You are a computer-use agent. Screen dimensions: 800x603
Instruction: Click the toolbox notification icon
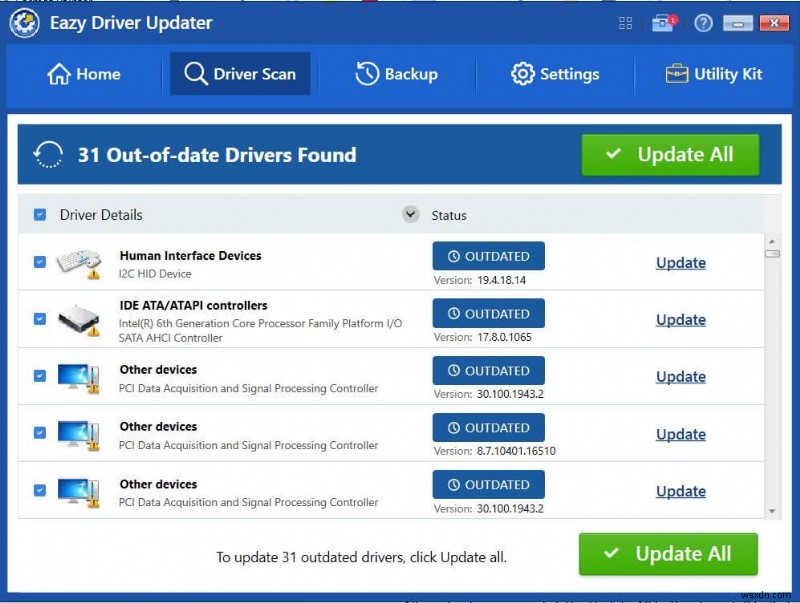[663, 22]
